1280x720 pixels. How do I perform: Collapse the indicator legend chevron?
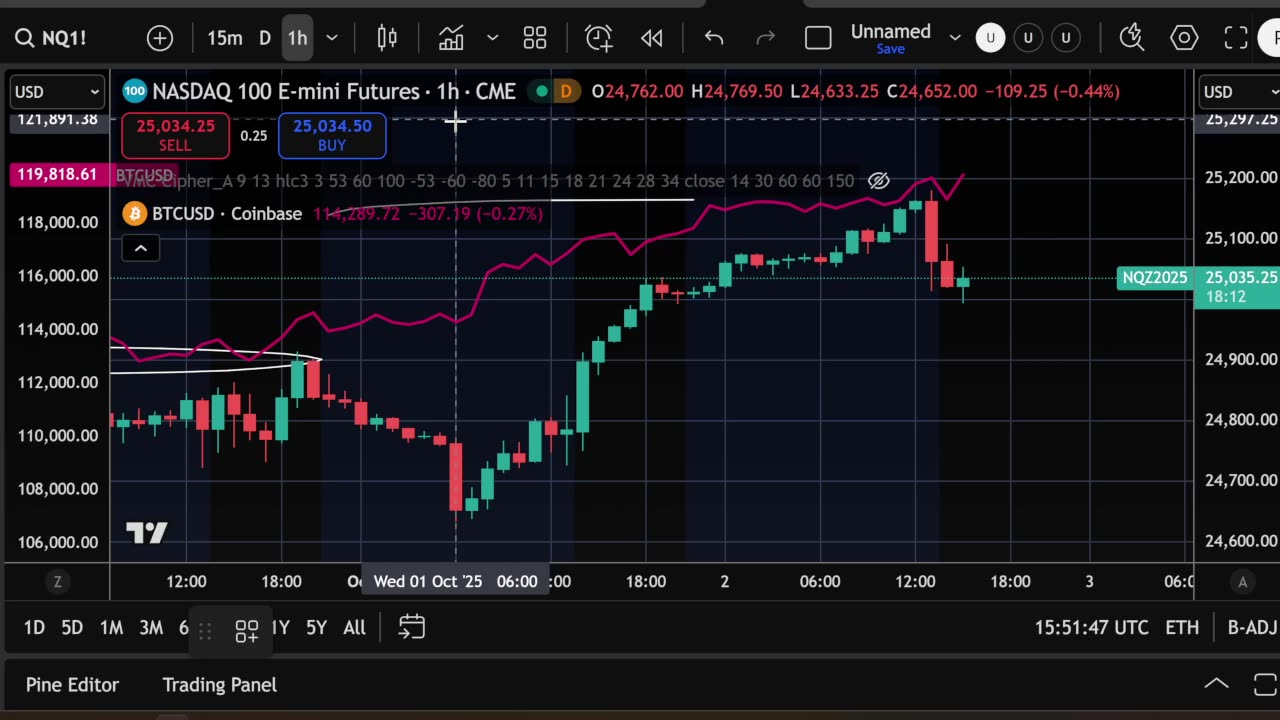pyautogui.click(x=141, y=249)
